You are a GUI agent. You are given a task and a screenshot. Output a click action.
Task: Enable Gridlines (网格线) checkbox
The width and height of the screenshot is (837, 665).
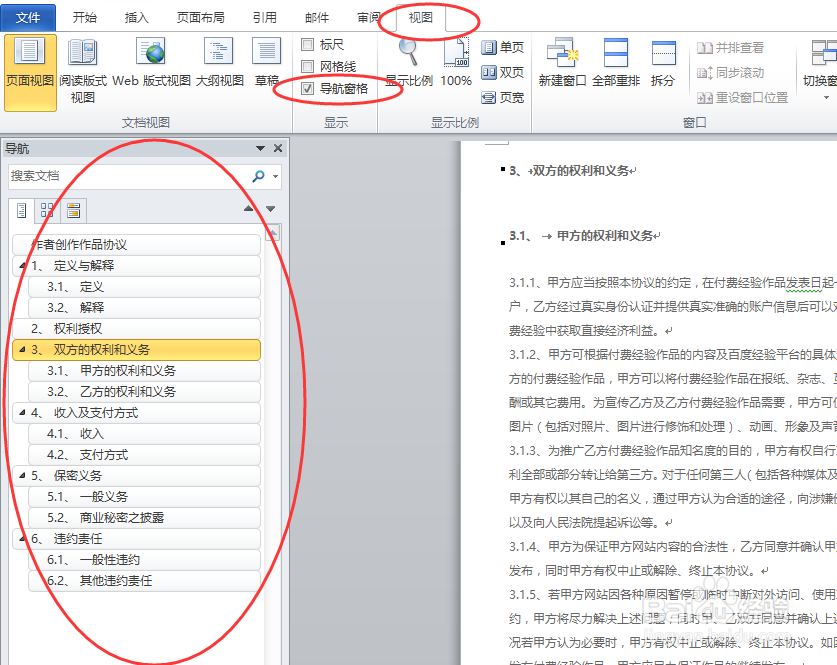[308, 66]
